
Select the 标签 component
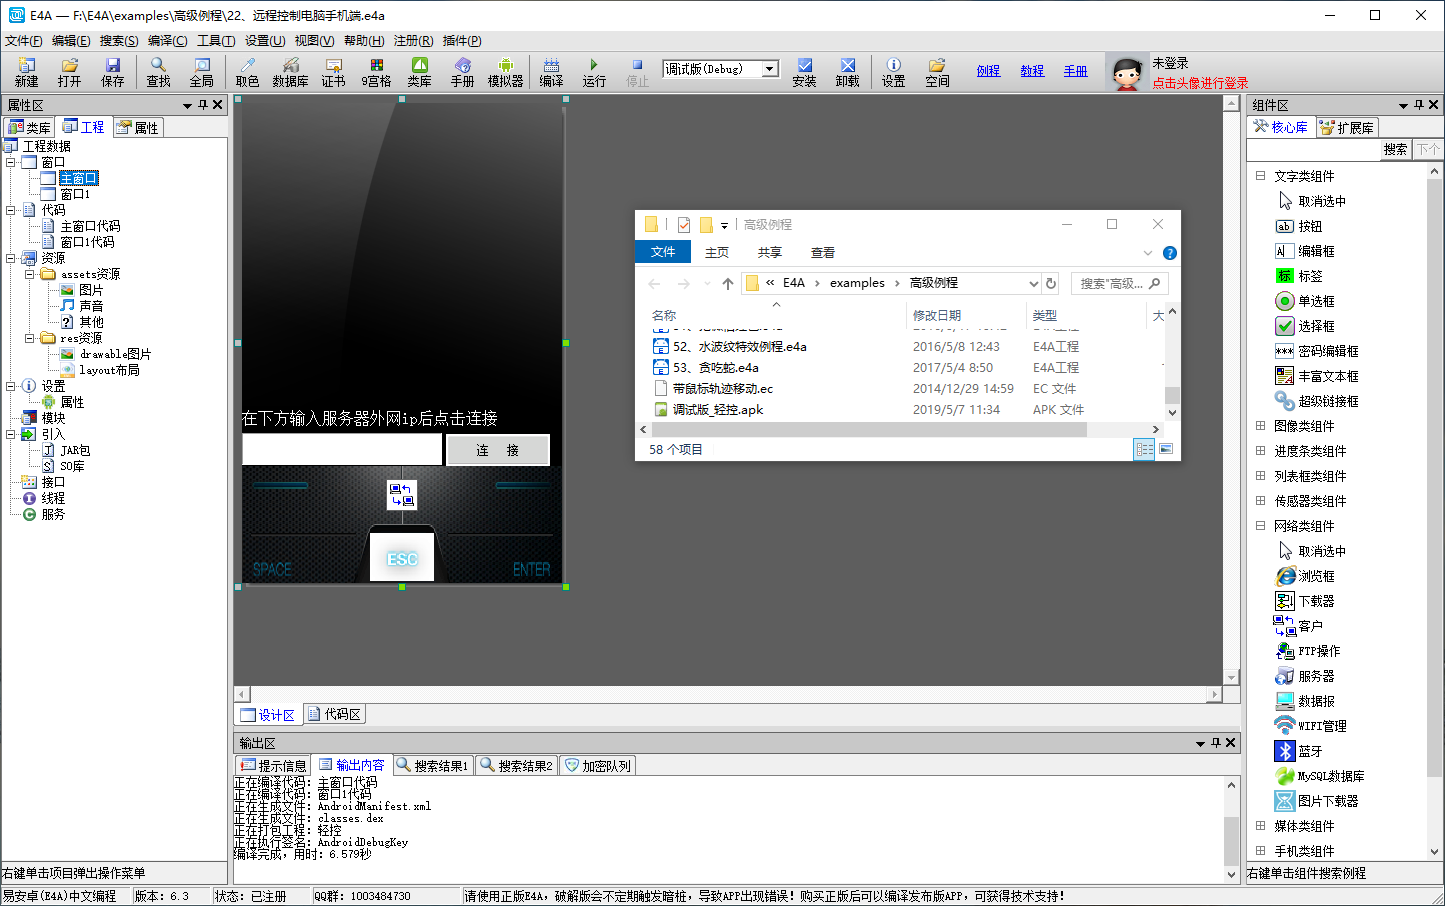click(x=1299, y=276)
